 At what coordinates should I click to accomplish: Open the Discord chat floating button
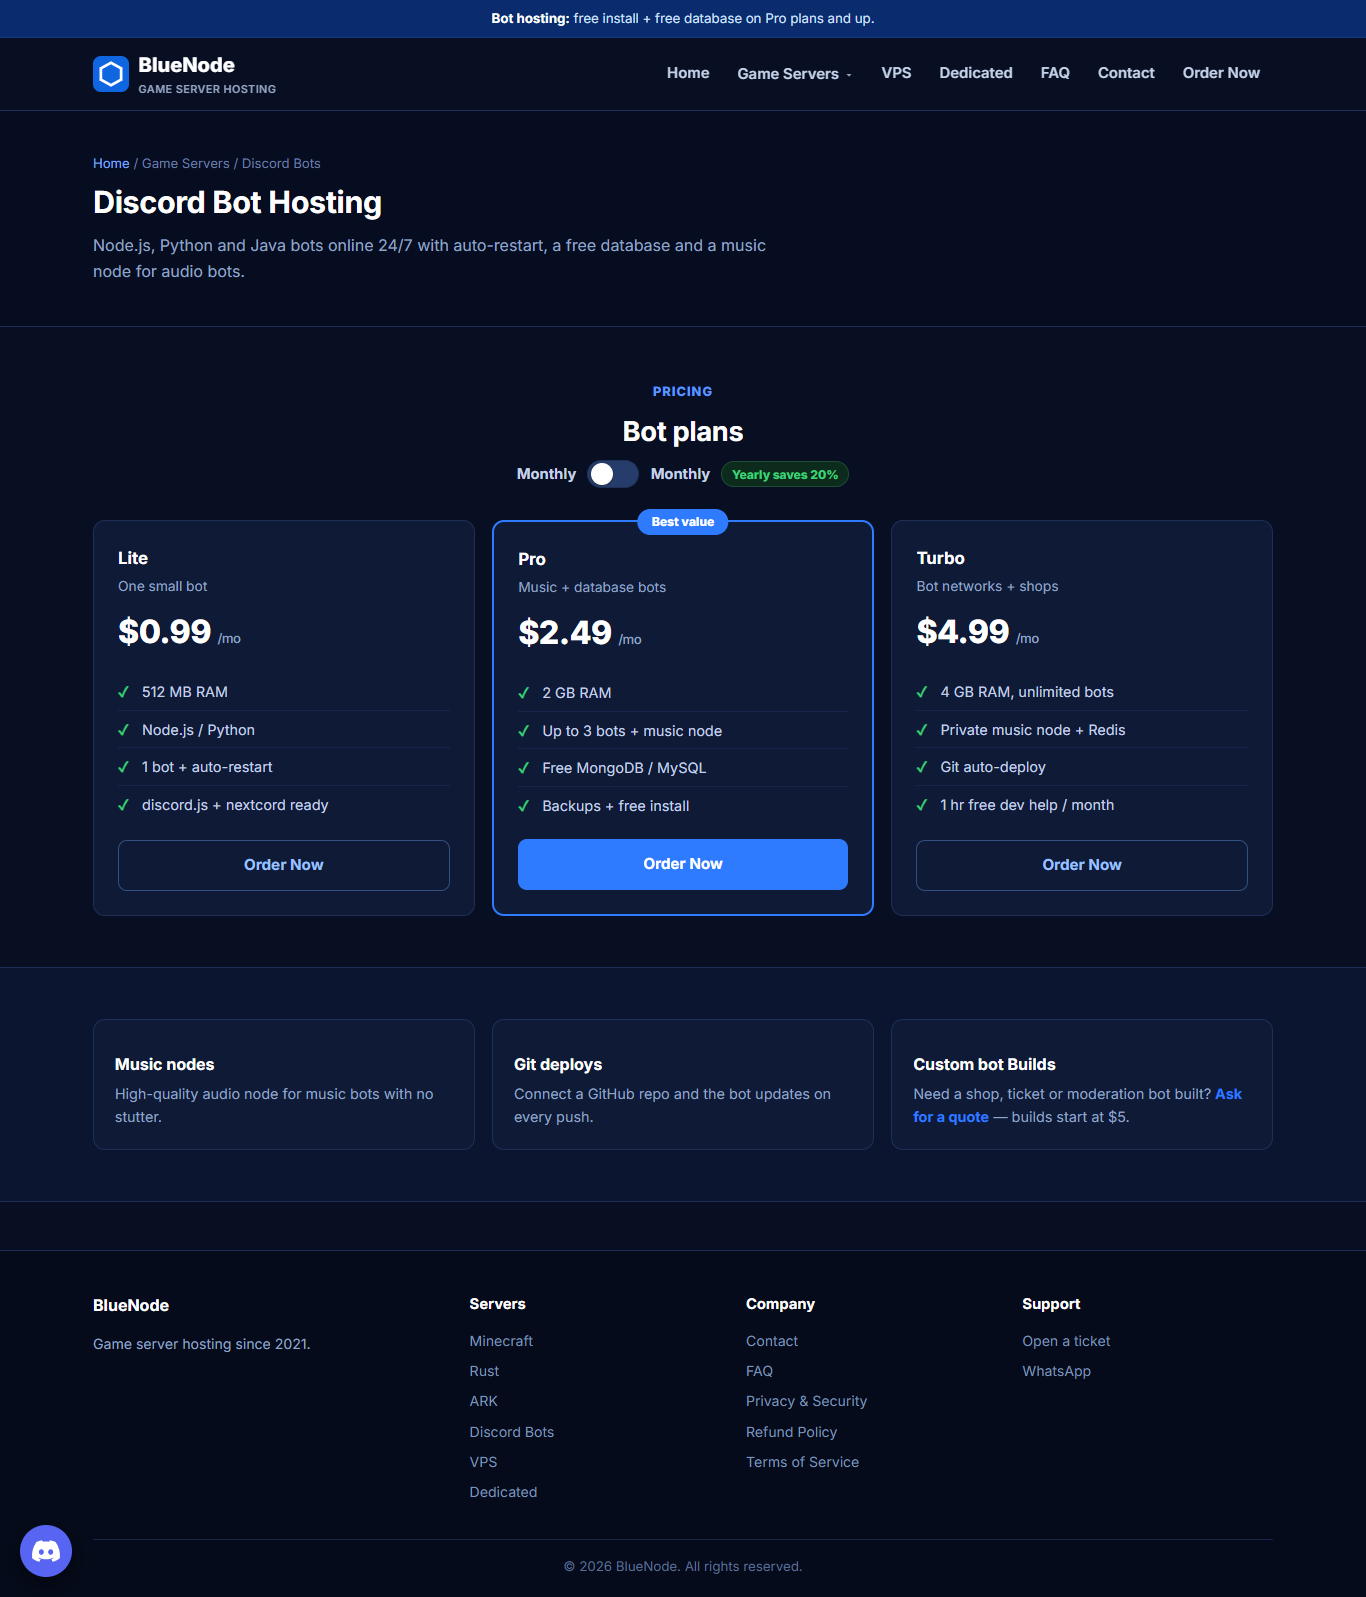click(46, 1551)
